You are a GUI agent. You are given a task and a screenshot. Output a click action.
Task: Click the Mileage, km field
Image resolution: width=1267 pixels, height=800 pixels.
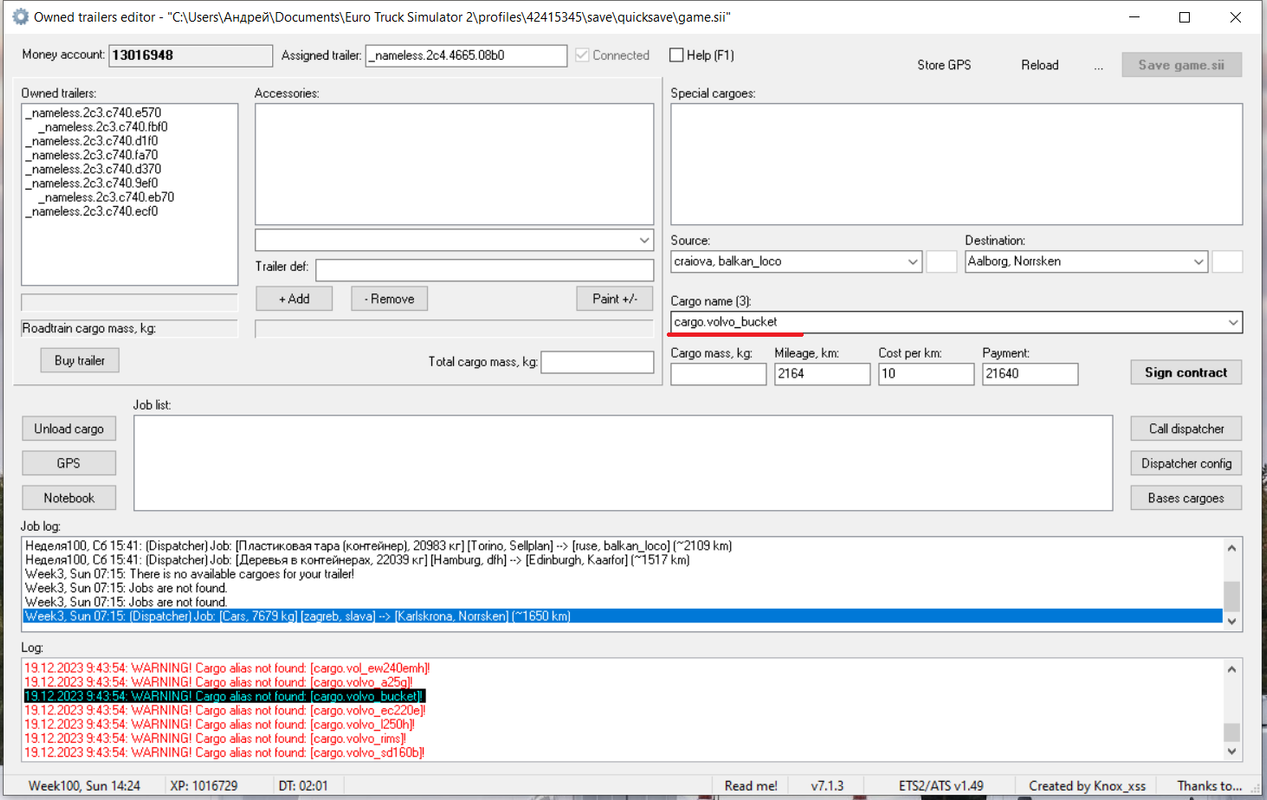pos(822,374)
